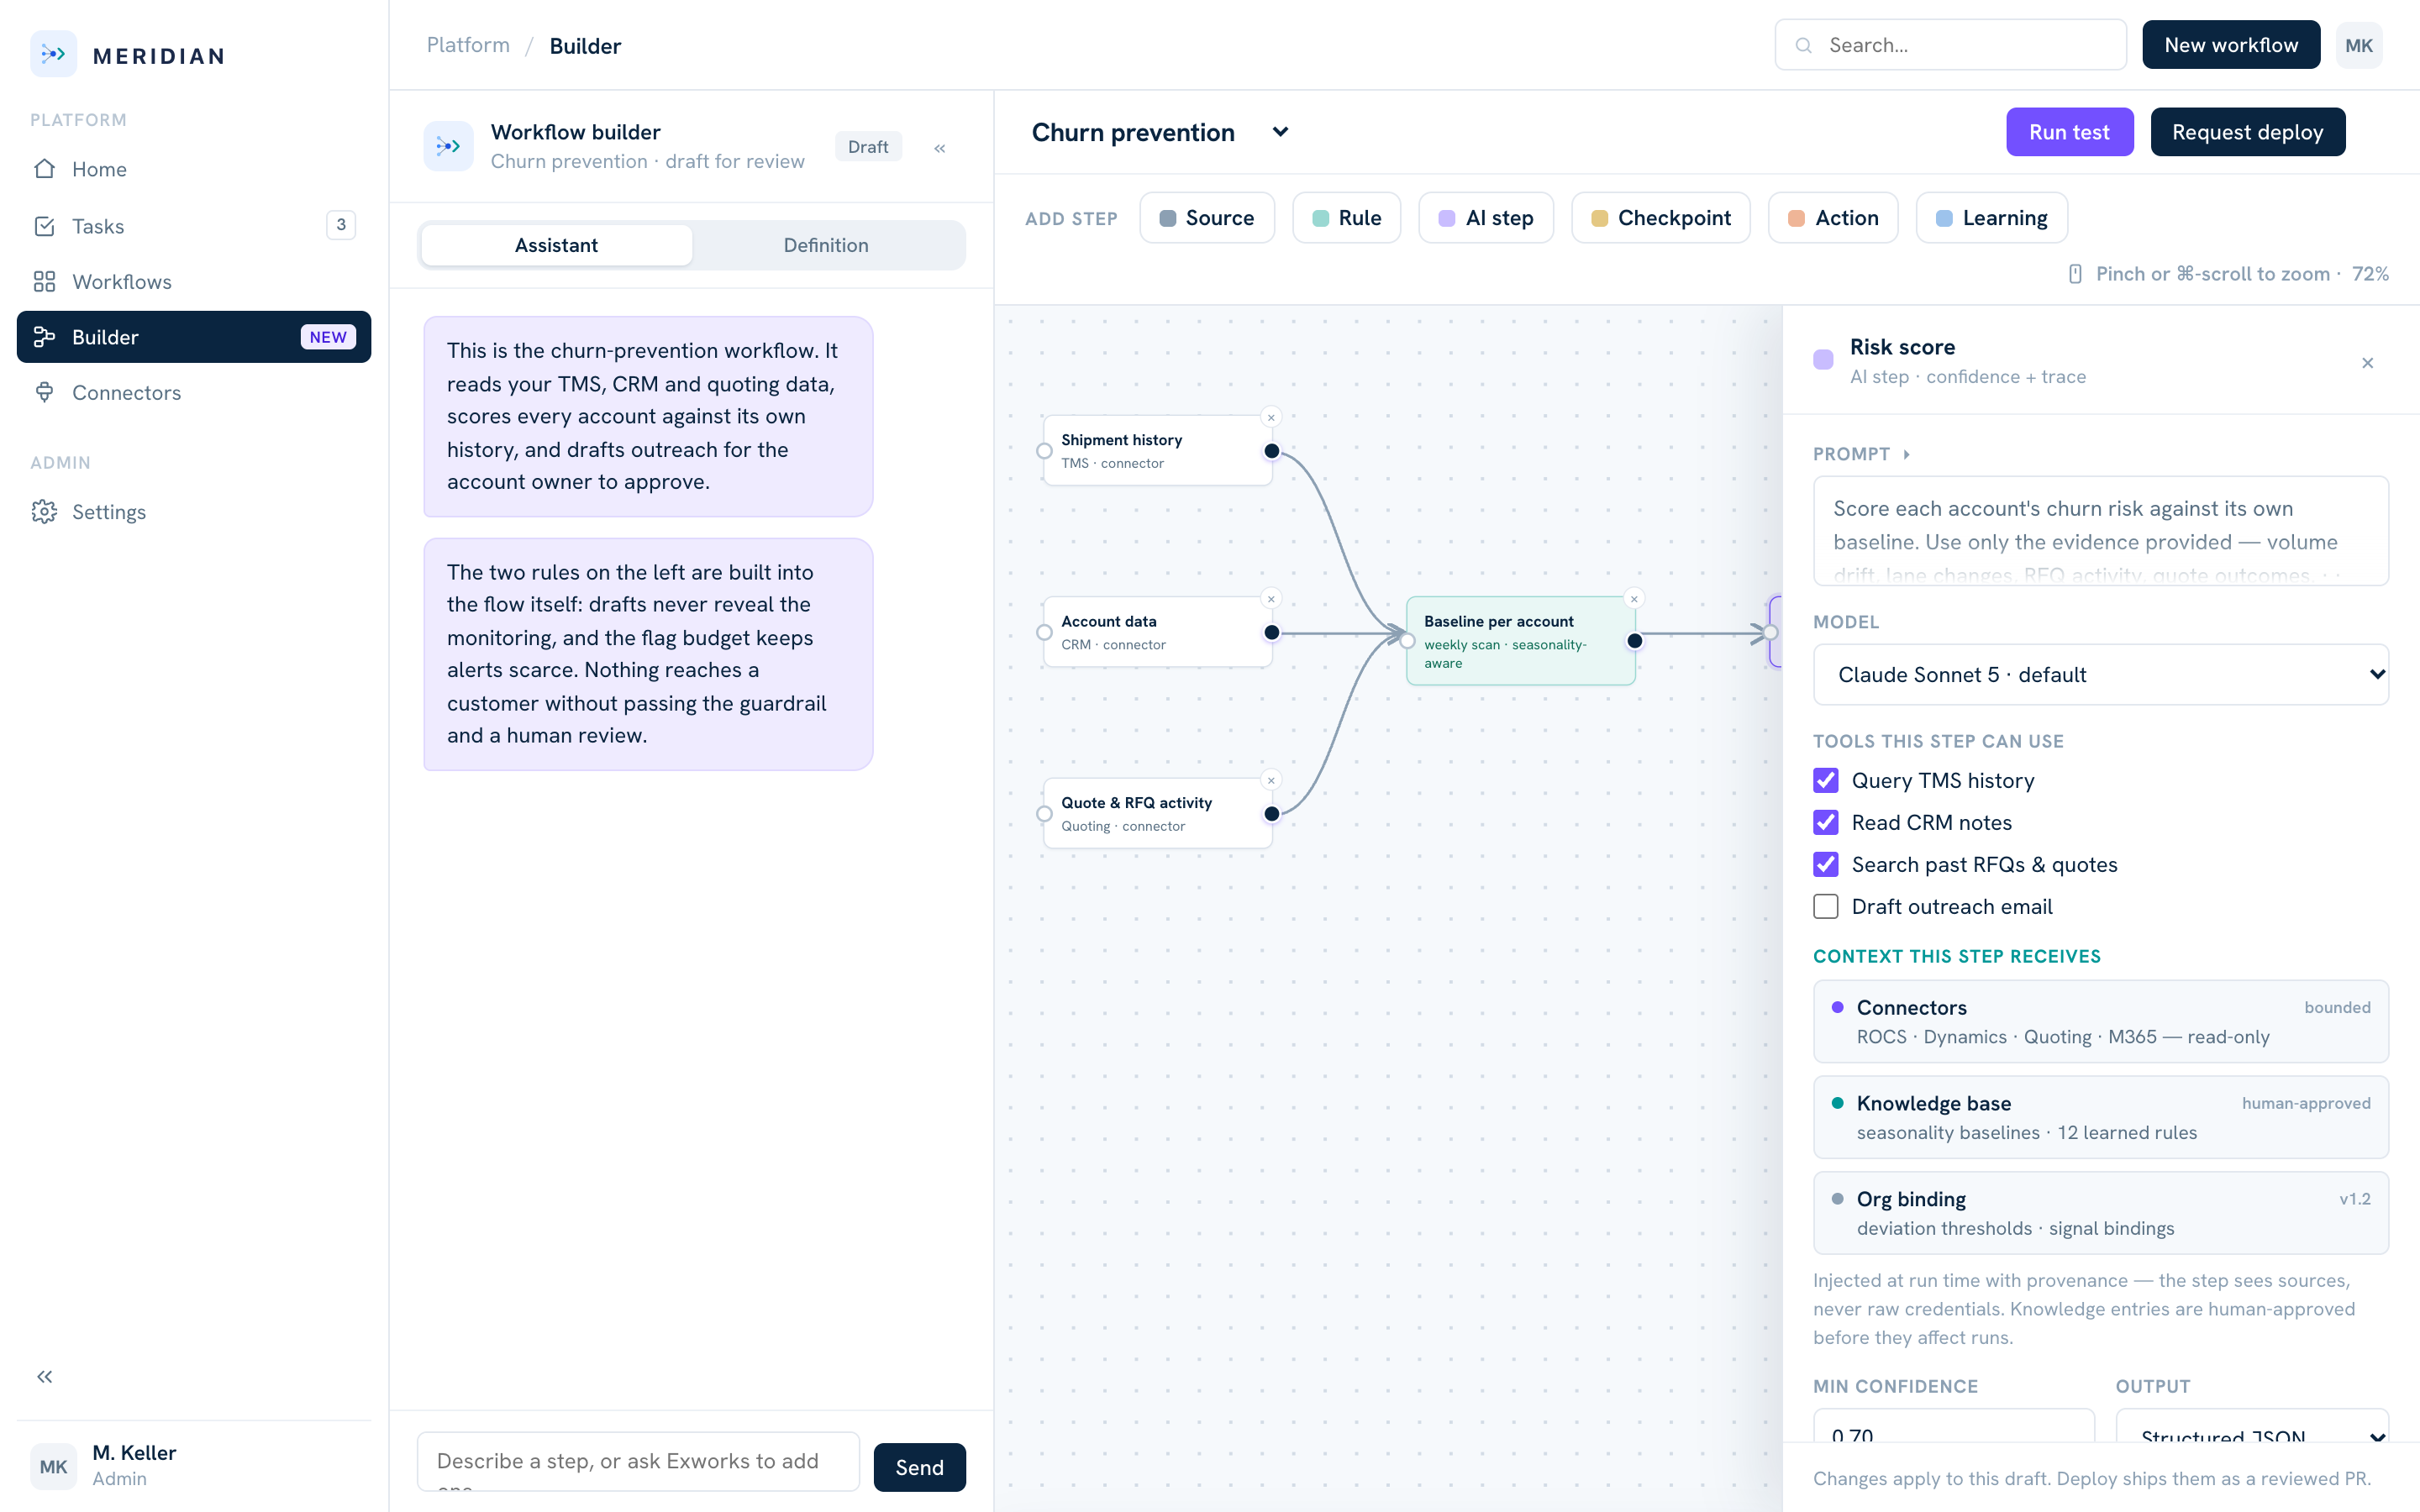Expand the Prompt section arrow

1907,454
